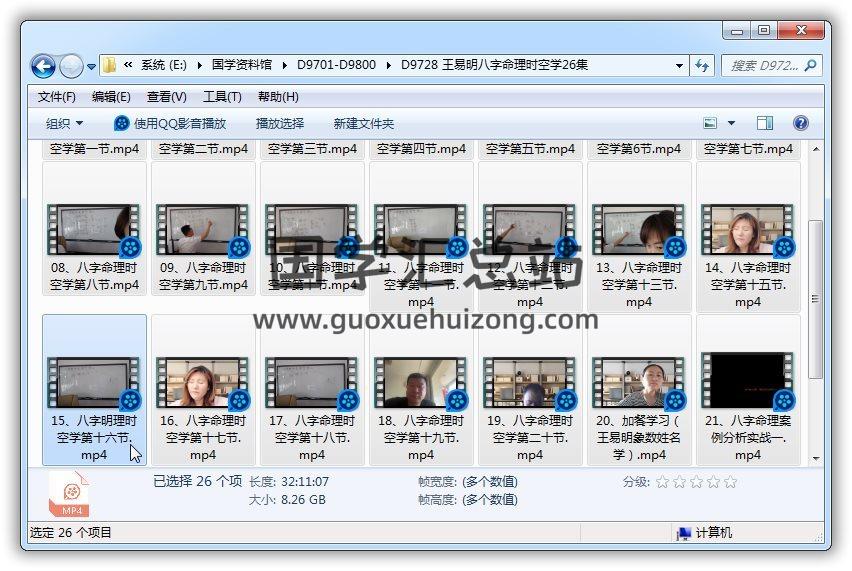Expand the address bar history dropdown arrow
852x571 pixels.
pyautogui.click(x=679, y=66)
